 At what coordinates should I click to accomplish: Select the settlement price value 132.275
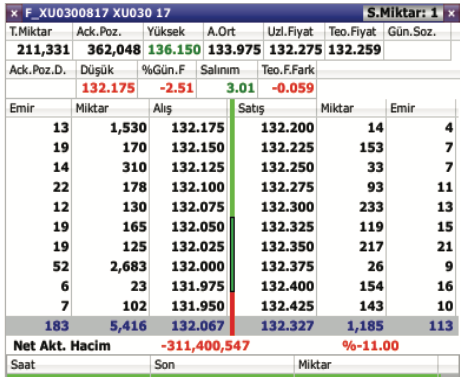coord(296,50)
